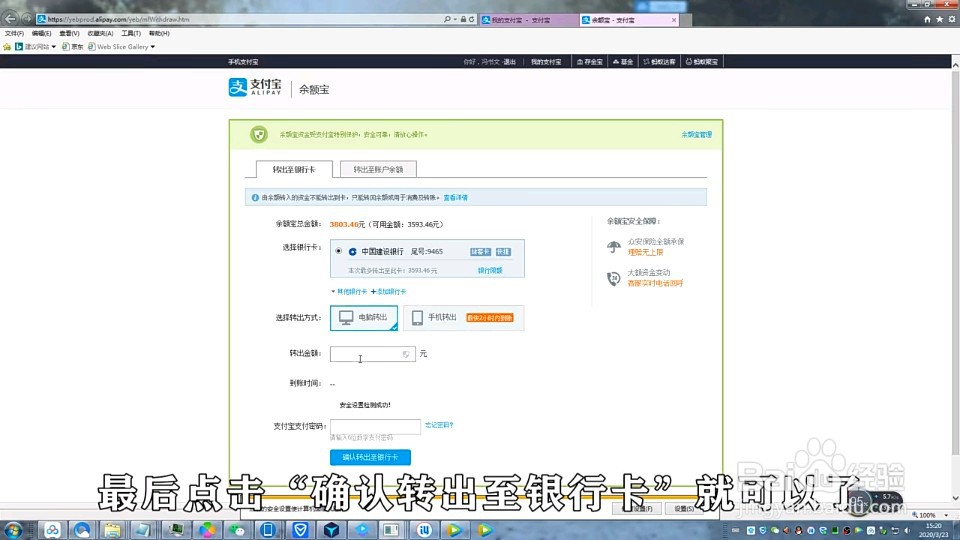Open 蚂蚁达客 in the navigation bar

[x=659, y=62]
